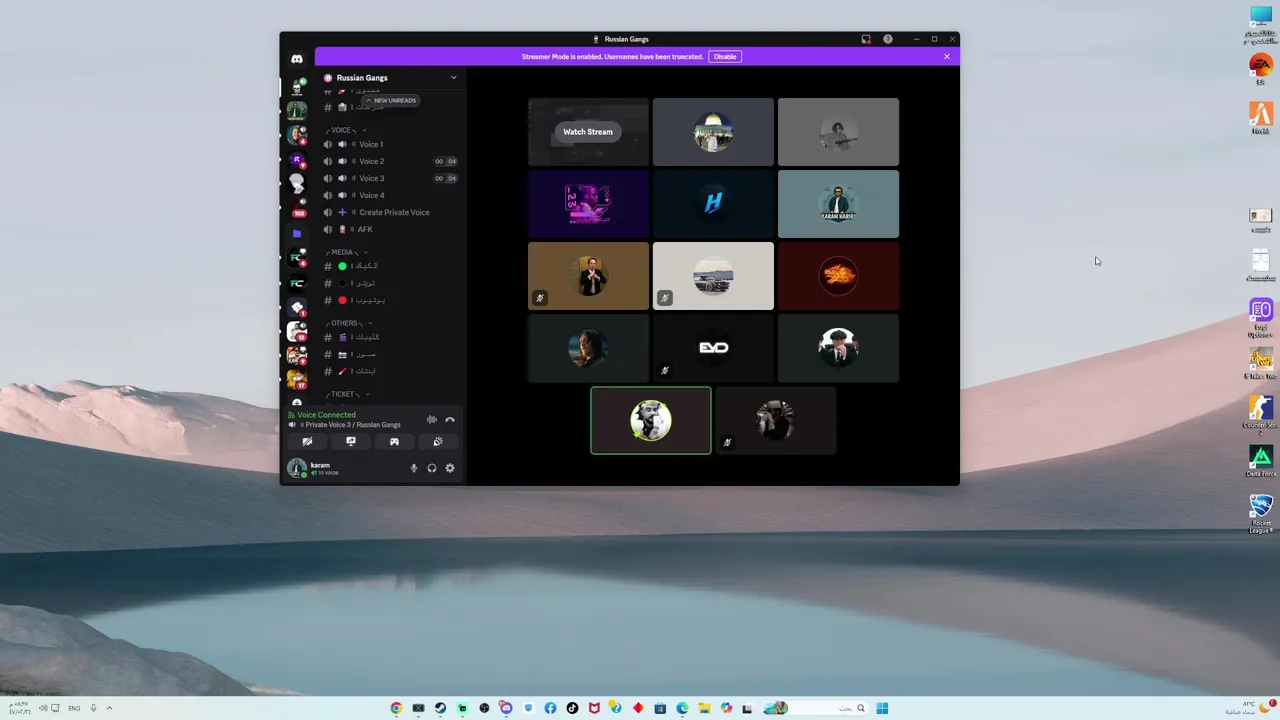Deafen with the headphones icon
1280x720 pixels.
click(432, 468)
